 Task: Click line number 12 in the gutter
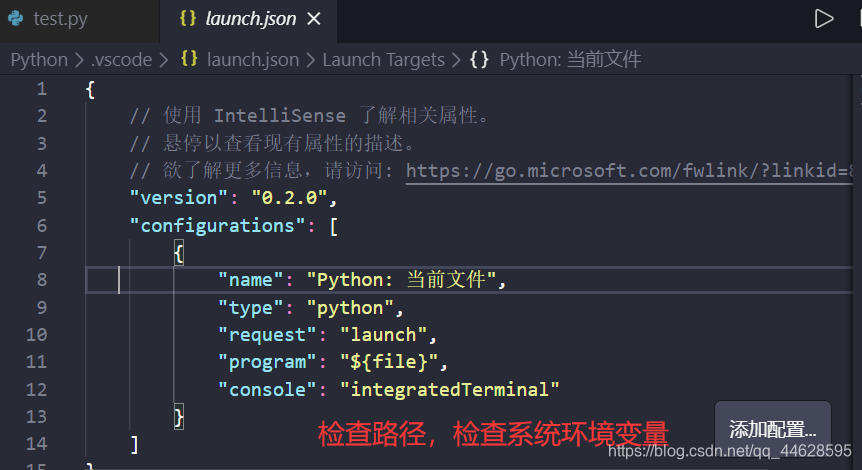[x=36, y=390]
